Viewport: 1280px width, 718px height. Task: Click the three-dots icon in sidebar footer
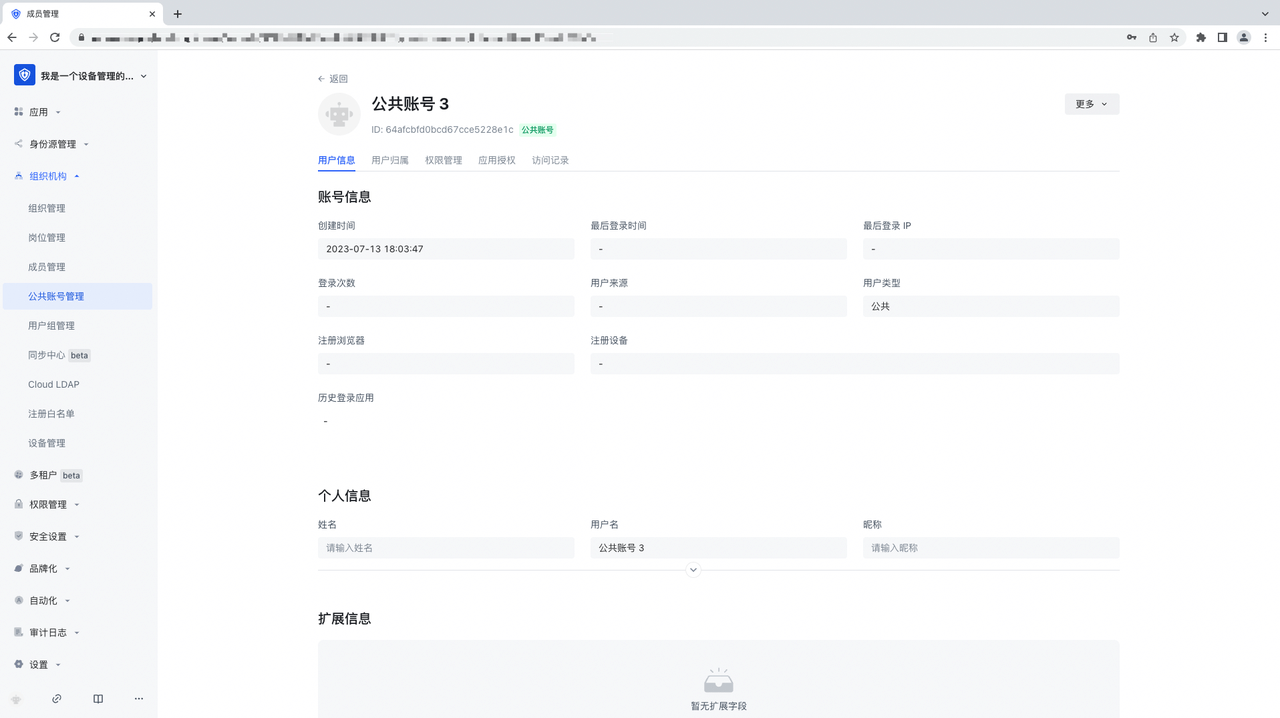pyautogui.click(x=139, y=699)
